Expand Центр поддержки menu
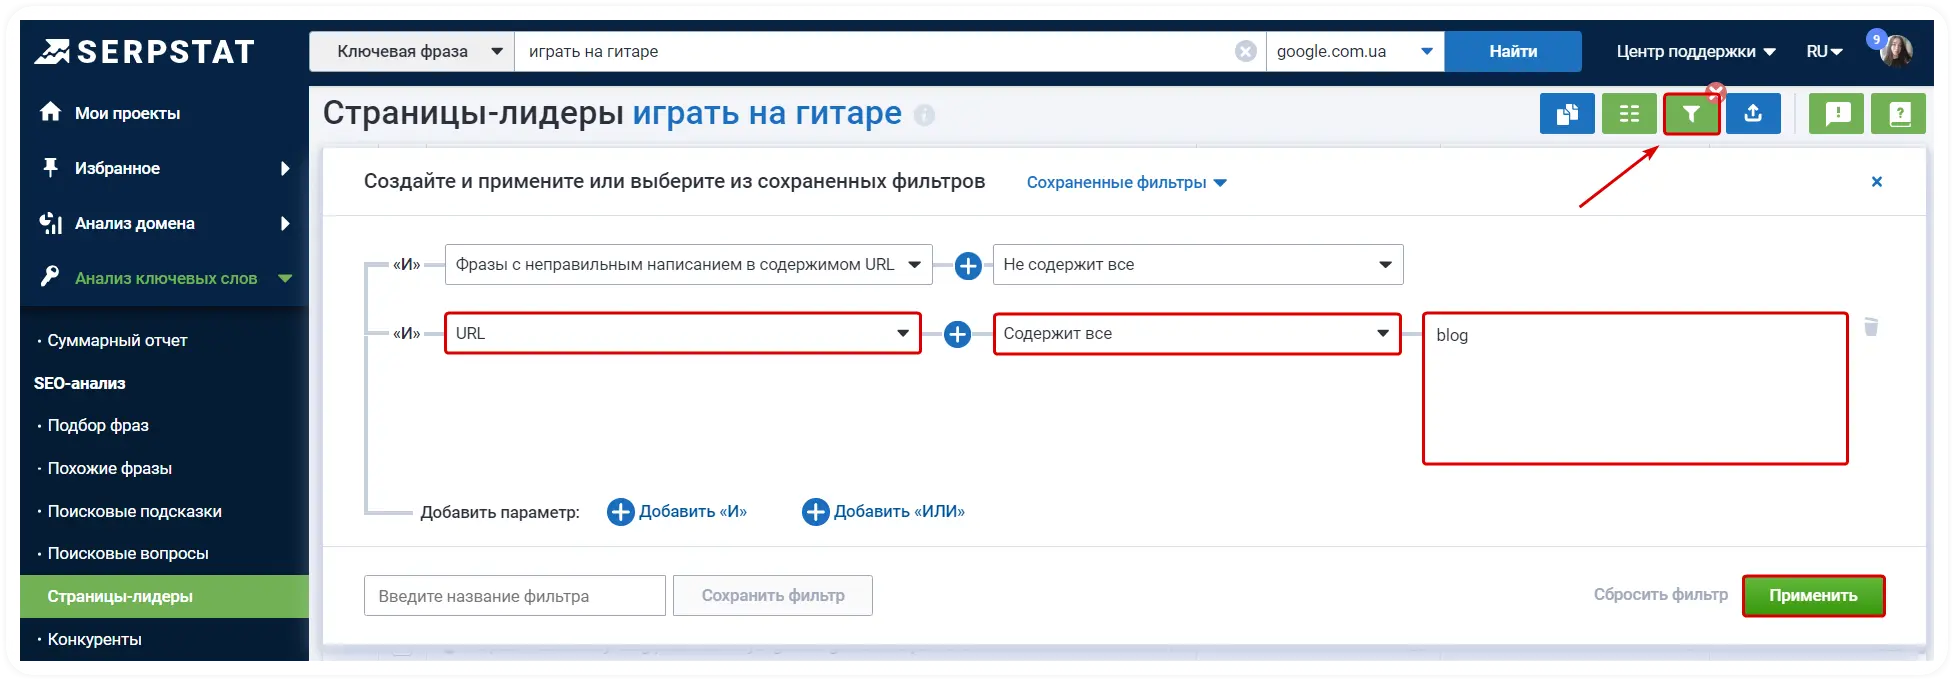Viewport: 1954px width, 681px height. (x=1696, y=51)
